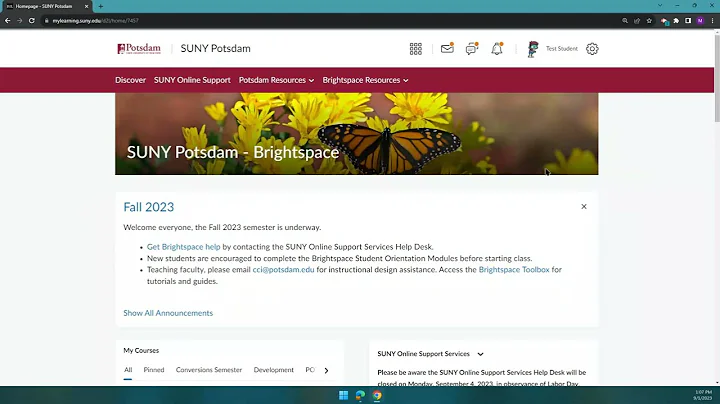Open the update alerts bell icon
The height and width of the screenshot is (404, 720).
[x=497, y=48]
